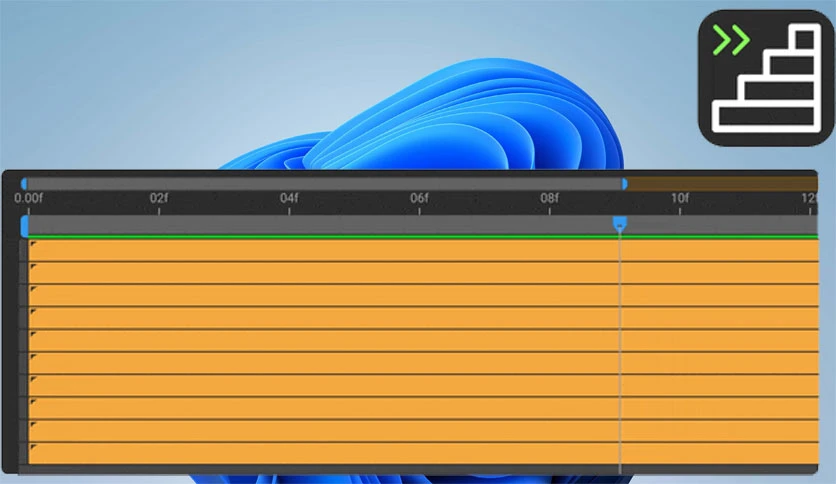
Task: Click the 02f mark on time ruler
Action: point(159,198)
